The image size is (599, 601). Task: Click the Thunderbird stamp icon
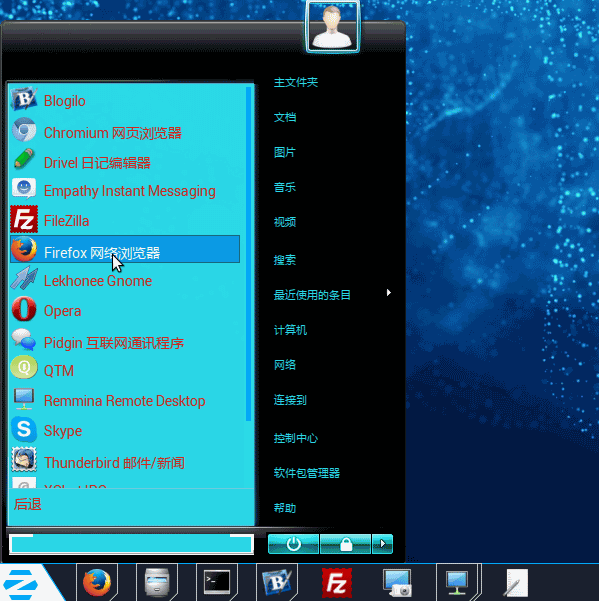pos(24,460)
